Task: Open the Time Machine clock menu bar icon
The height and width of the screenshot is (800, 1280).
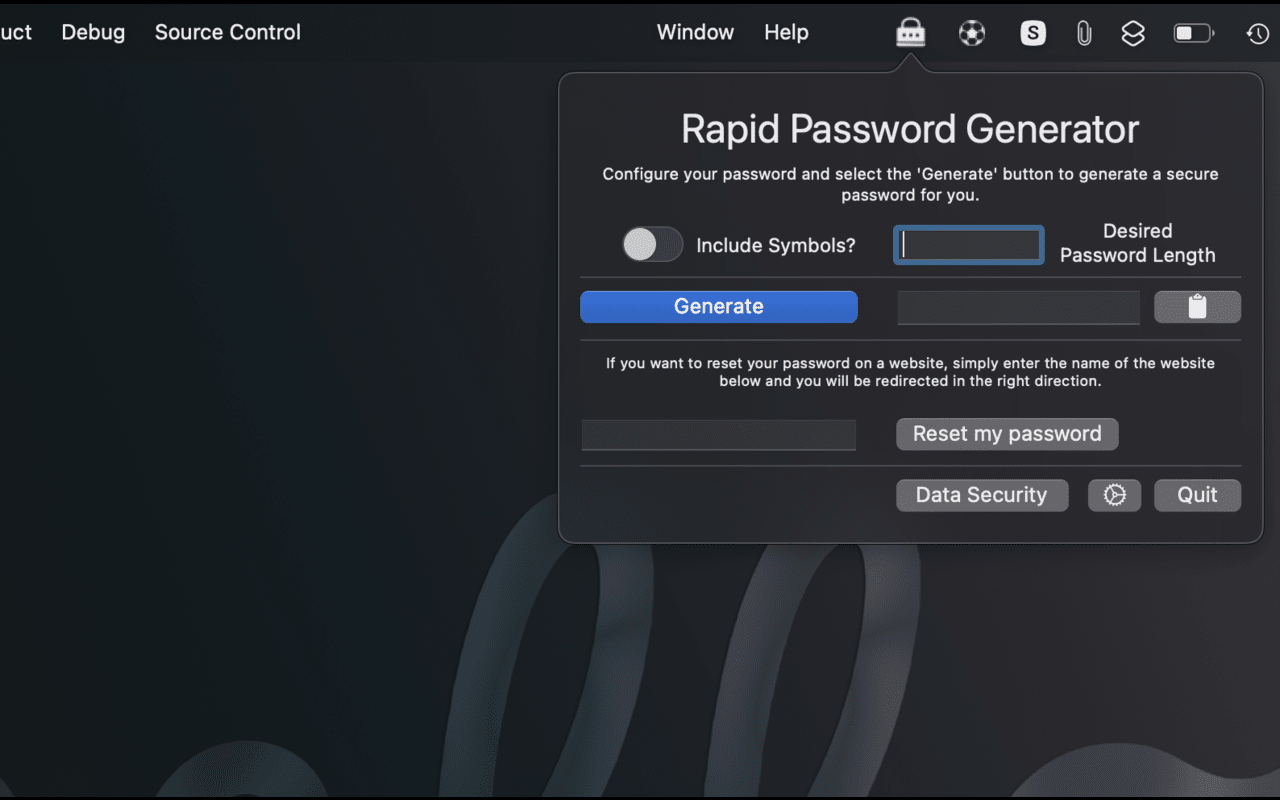Action: click(x=1257, y=33)
